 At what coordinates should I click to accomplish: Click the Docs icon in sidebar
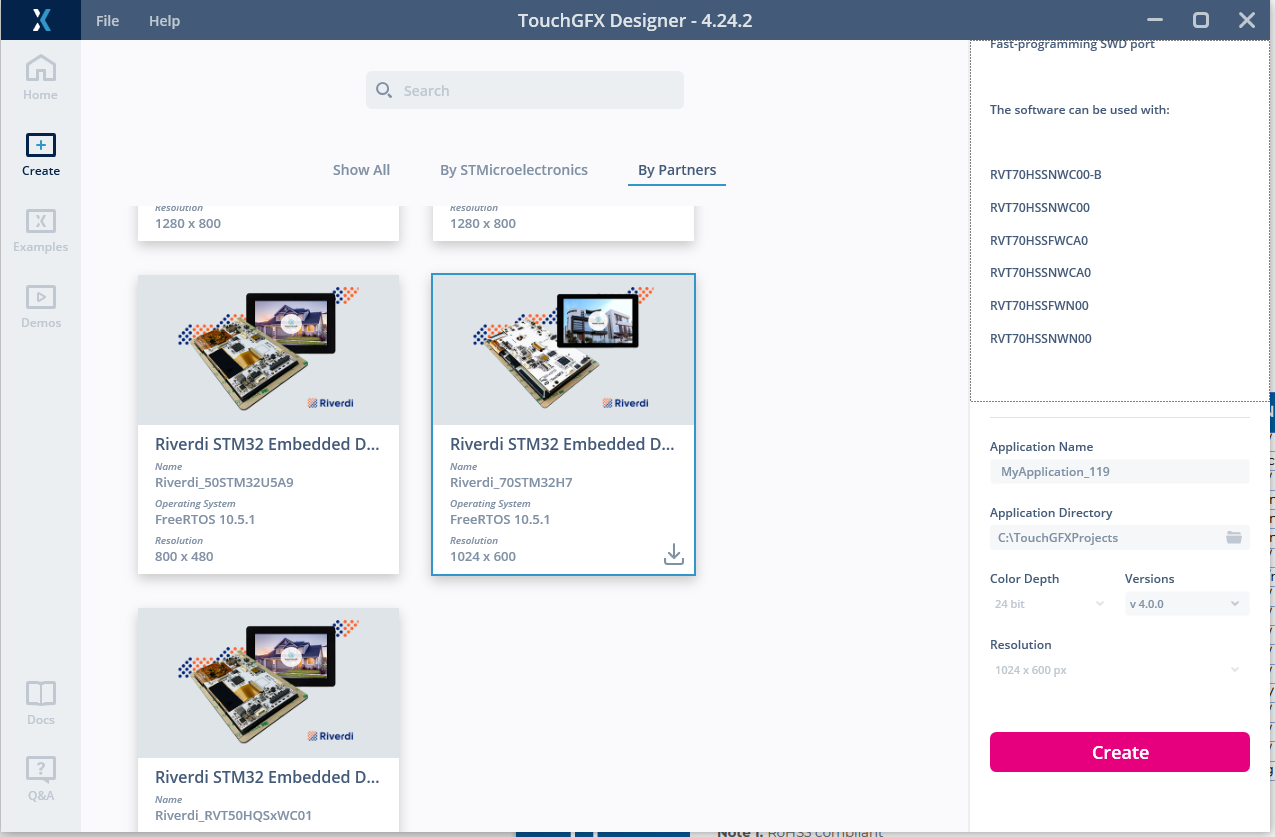click(40, 692)
